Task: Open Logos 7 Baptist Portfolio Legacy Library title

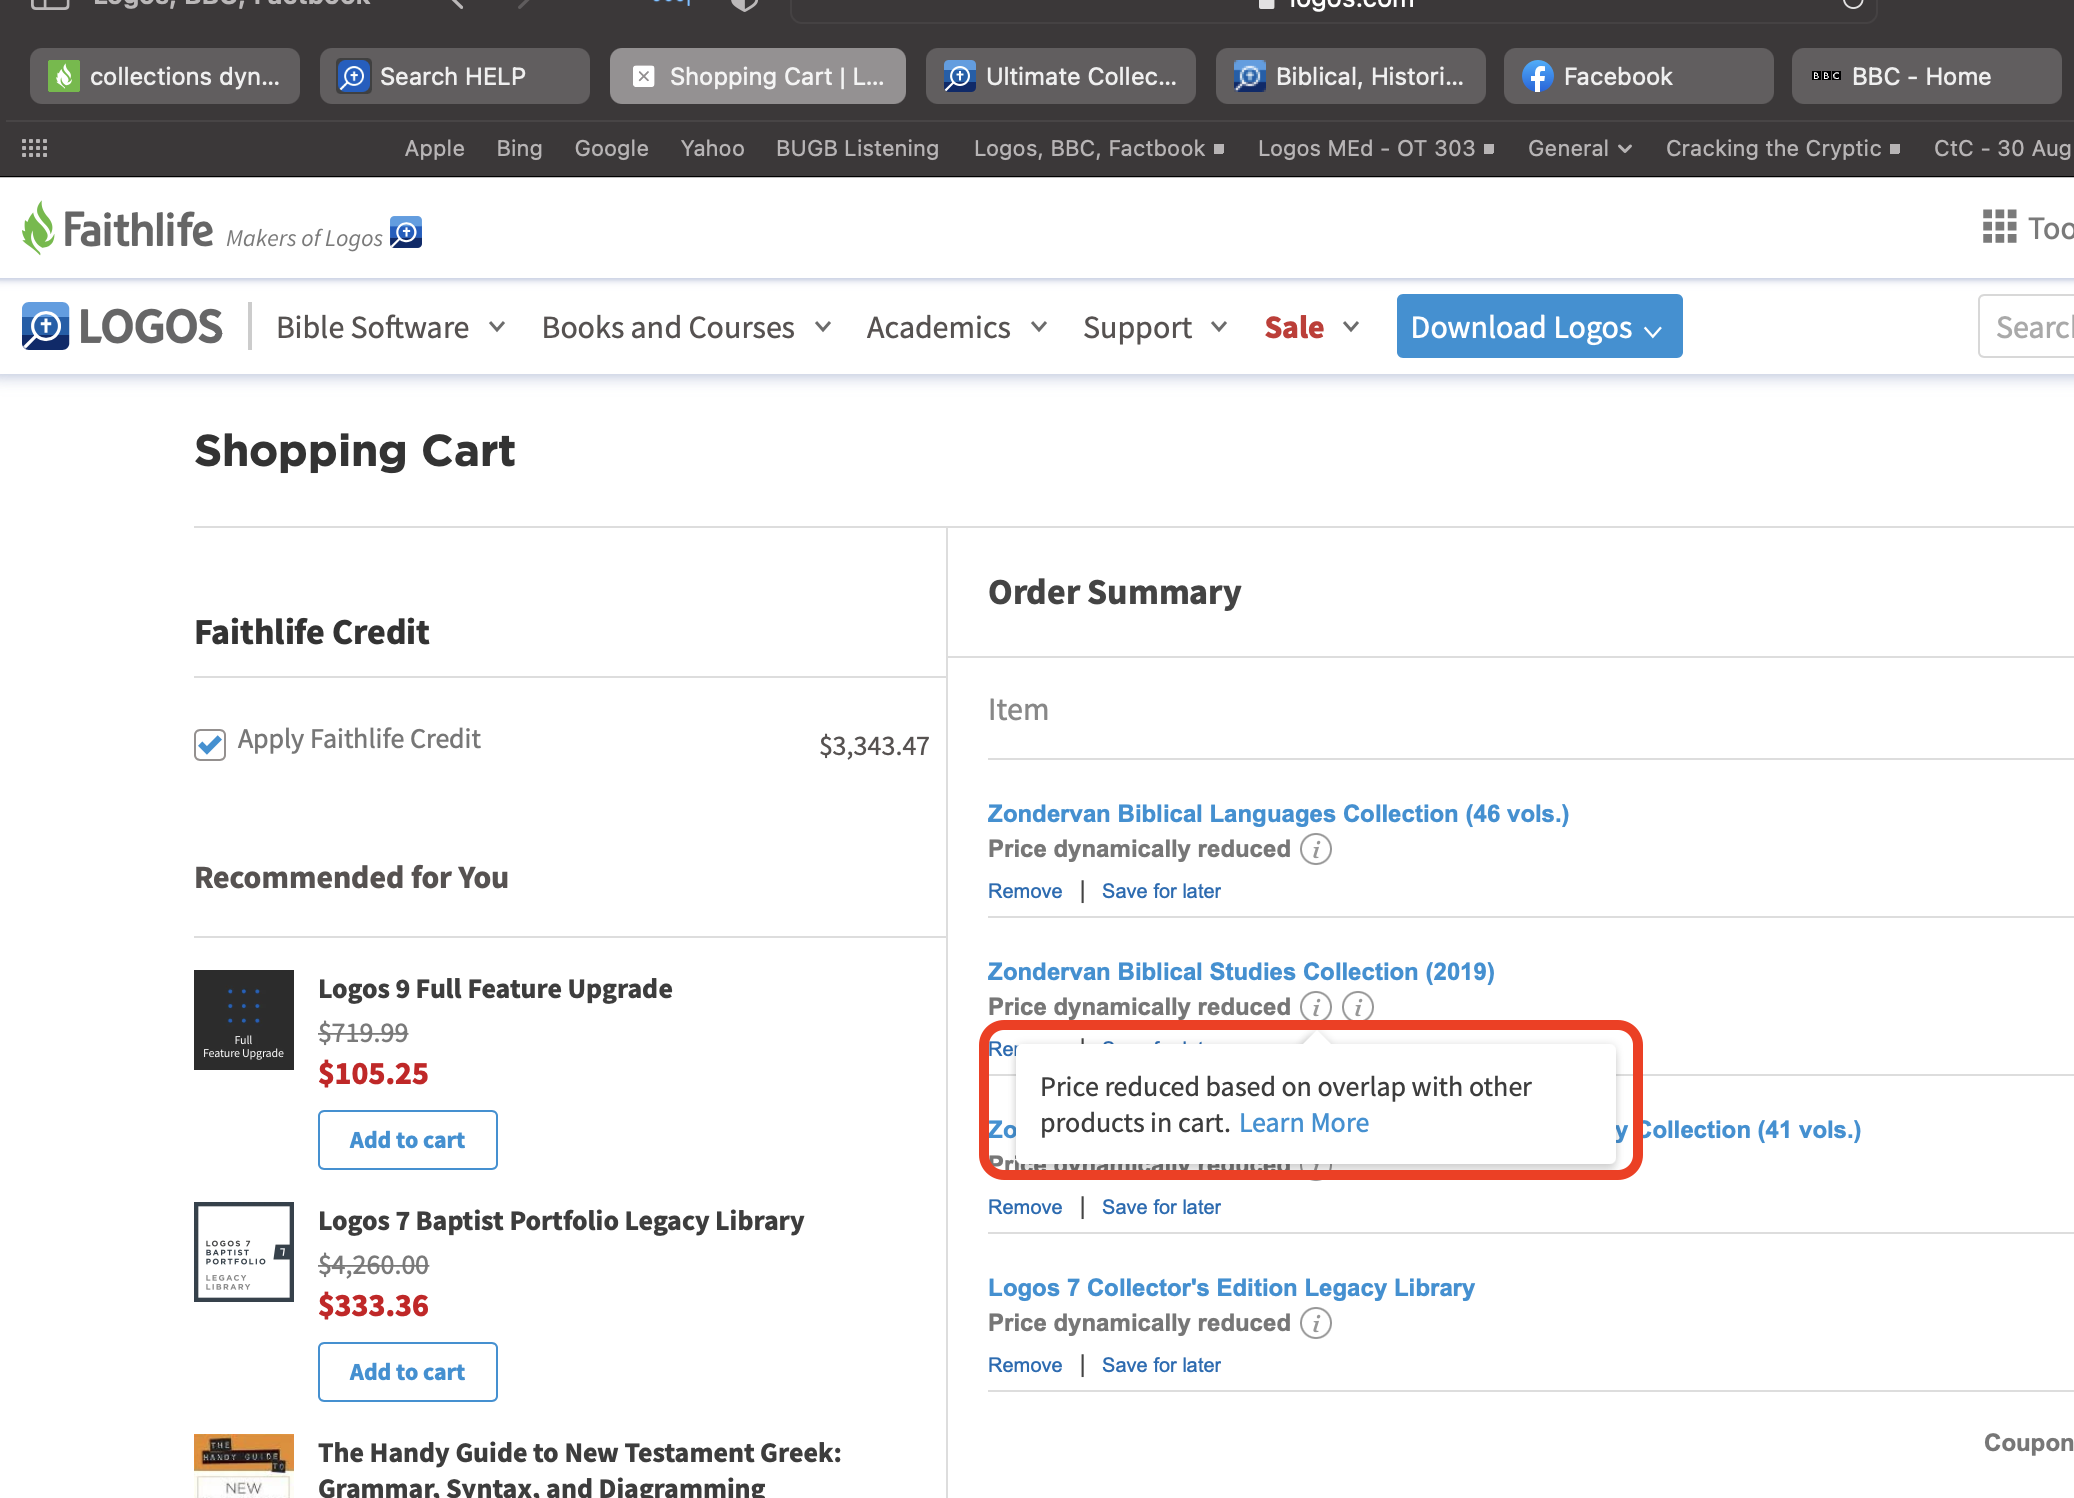Action: 561,1221
